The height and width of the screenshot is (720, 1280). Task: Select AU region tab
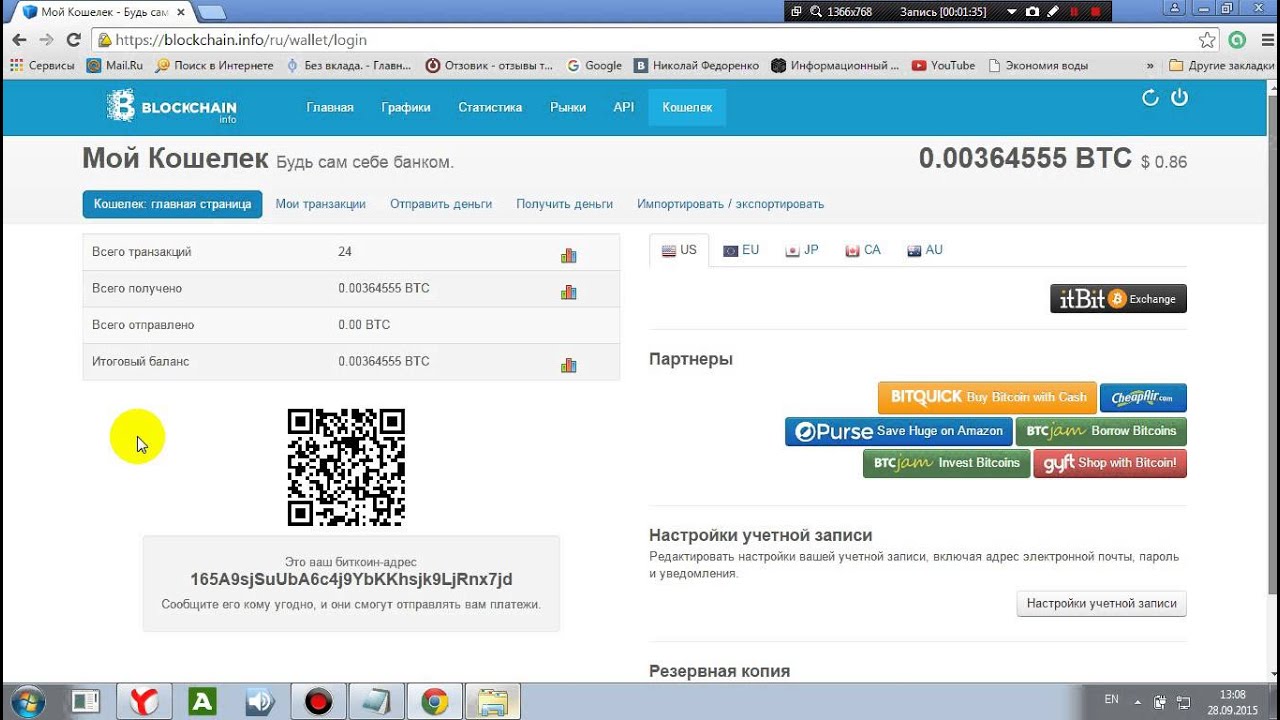[x=925, y=250]
